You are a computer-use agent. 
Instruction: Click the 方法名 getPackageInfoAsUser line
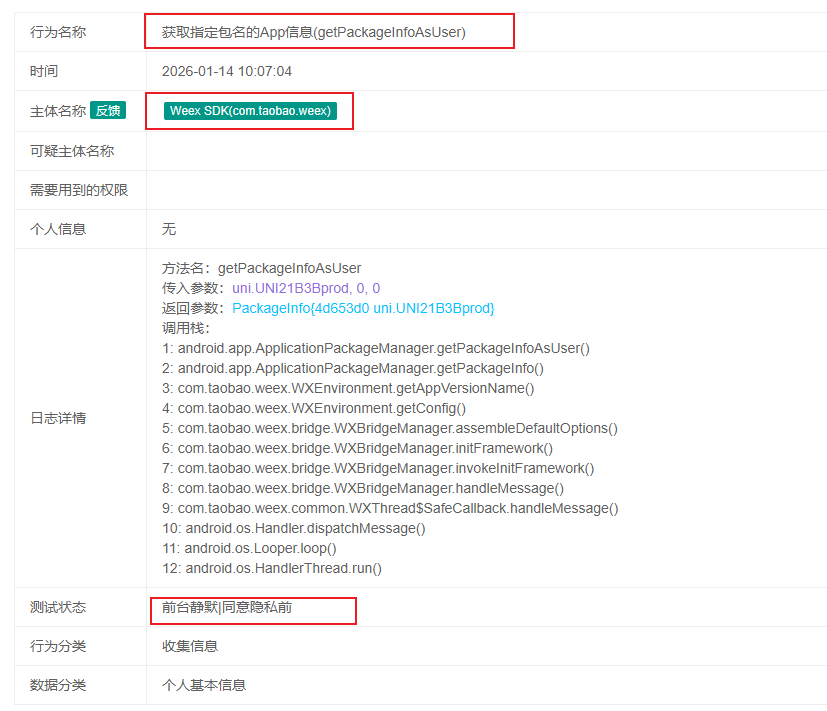262,268
